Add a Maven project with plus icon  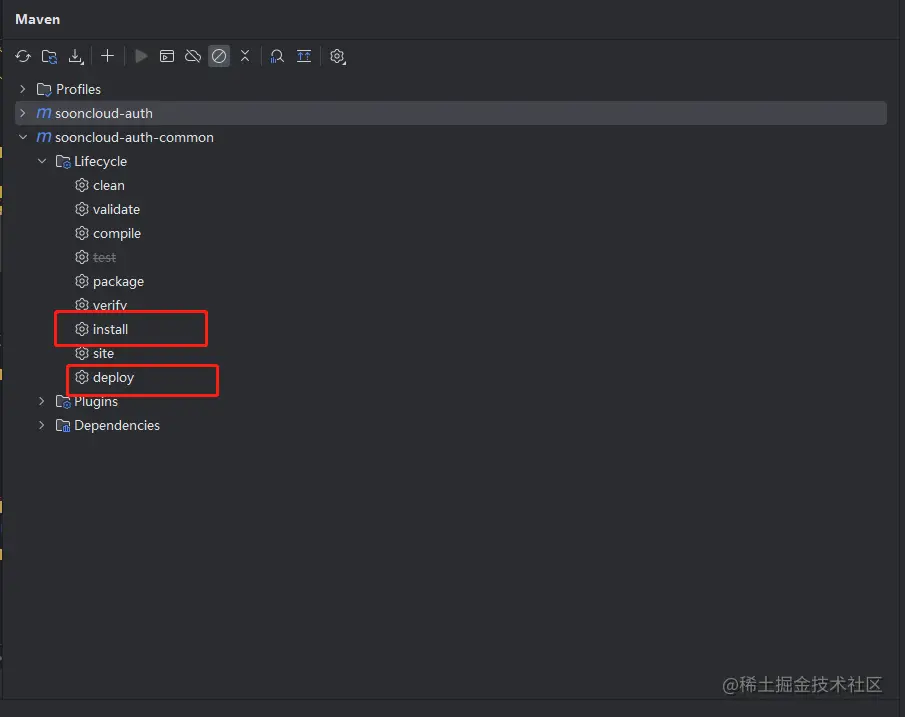(107, 56)
